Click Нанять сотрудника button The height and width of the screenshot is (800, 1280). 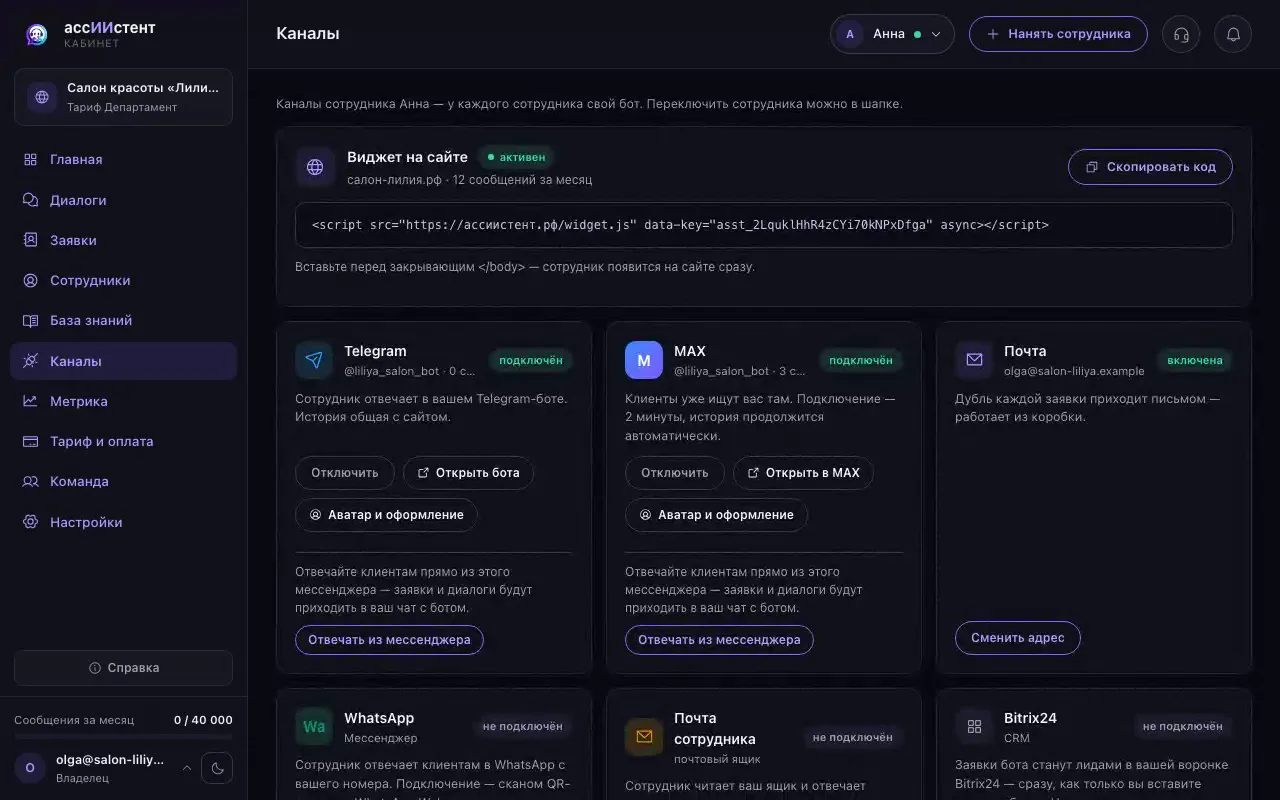(x=1058, y=34)
